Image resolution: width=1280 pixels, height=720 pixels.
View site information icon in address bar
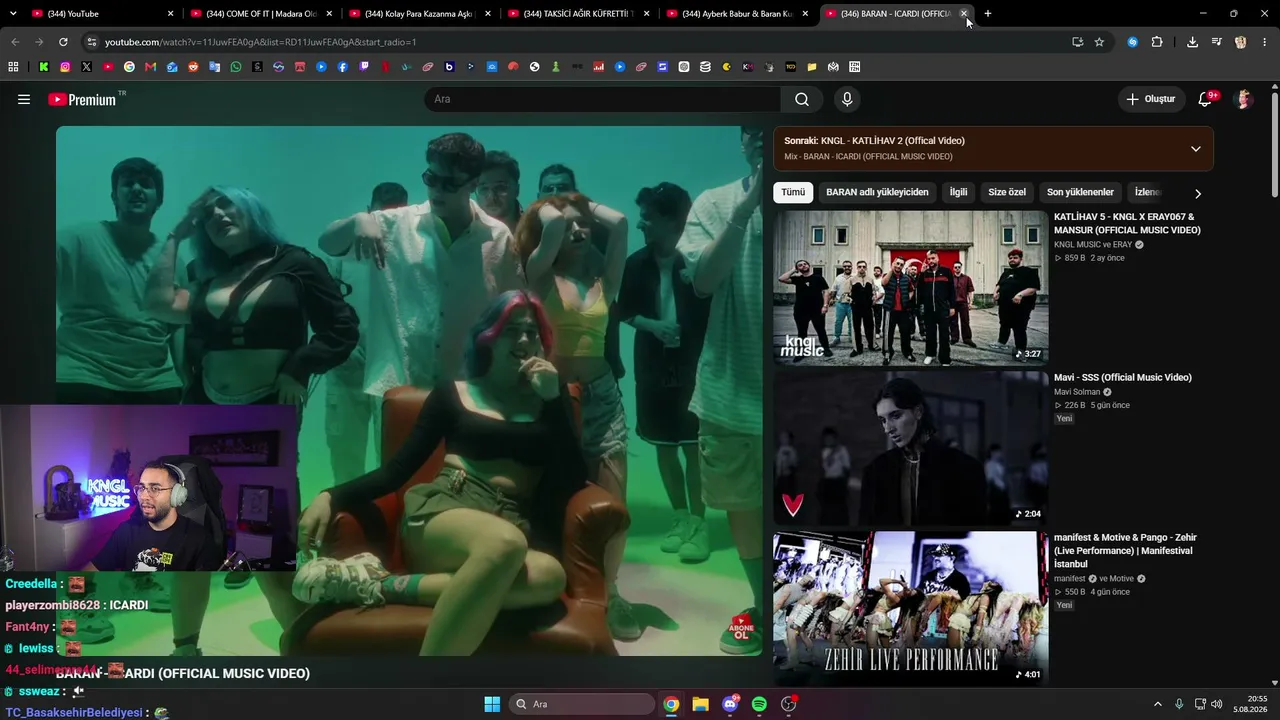click(x=92, y=42)
